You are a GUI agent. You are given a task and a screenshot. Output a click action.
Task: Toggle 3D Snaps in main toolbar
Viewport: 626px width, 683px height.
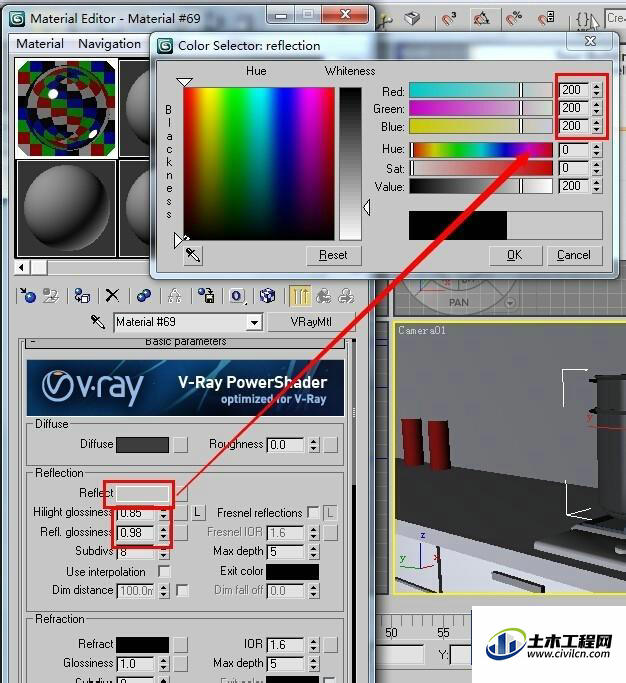click(x=449, y=19)
